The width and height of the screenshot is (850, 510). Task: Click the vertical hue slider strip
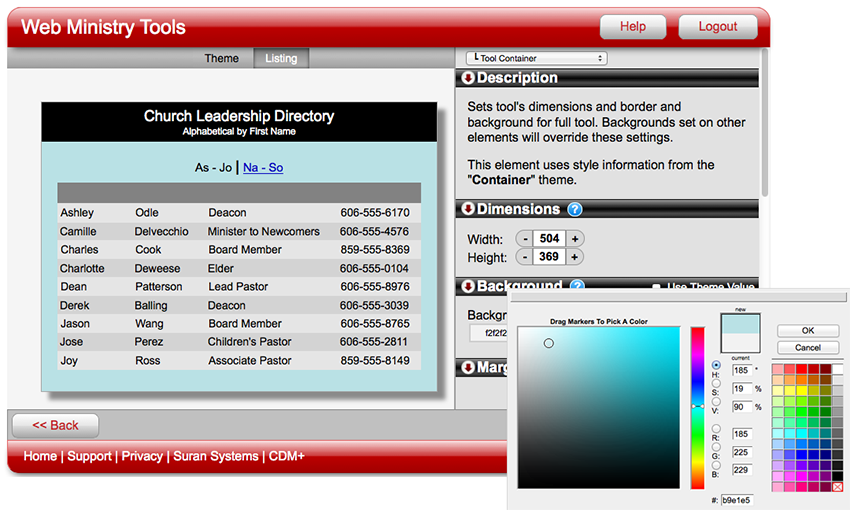click(x=697, y=405)
